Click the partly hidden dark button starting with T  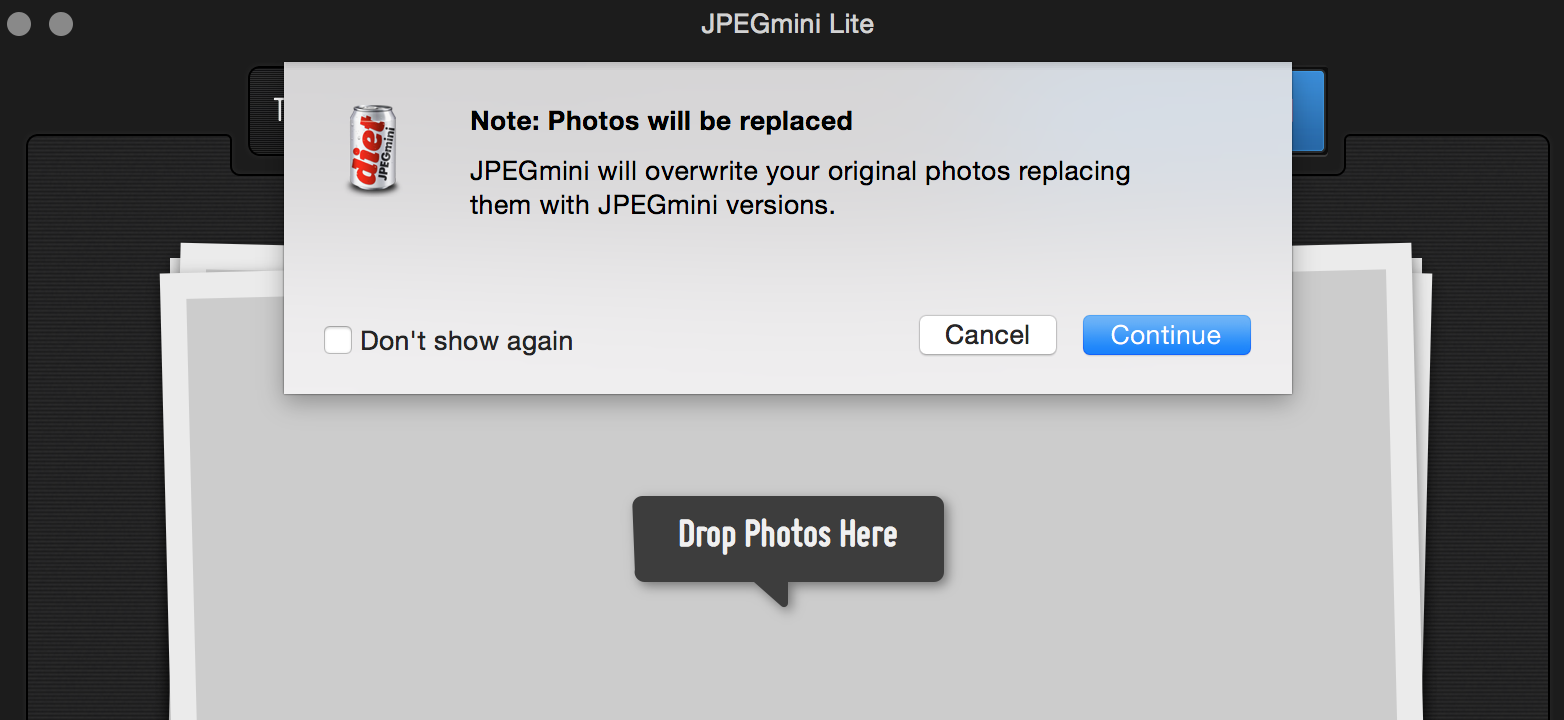[266, 110]
